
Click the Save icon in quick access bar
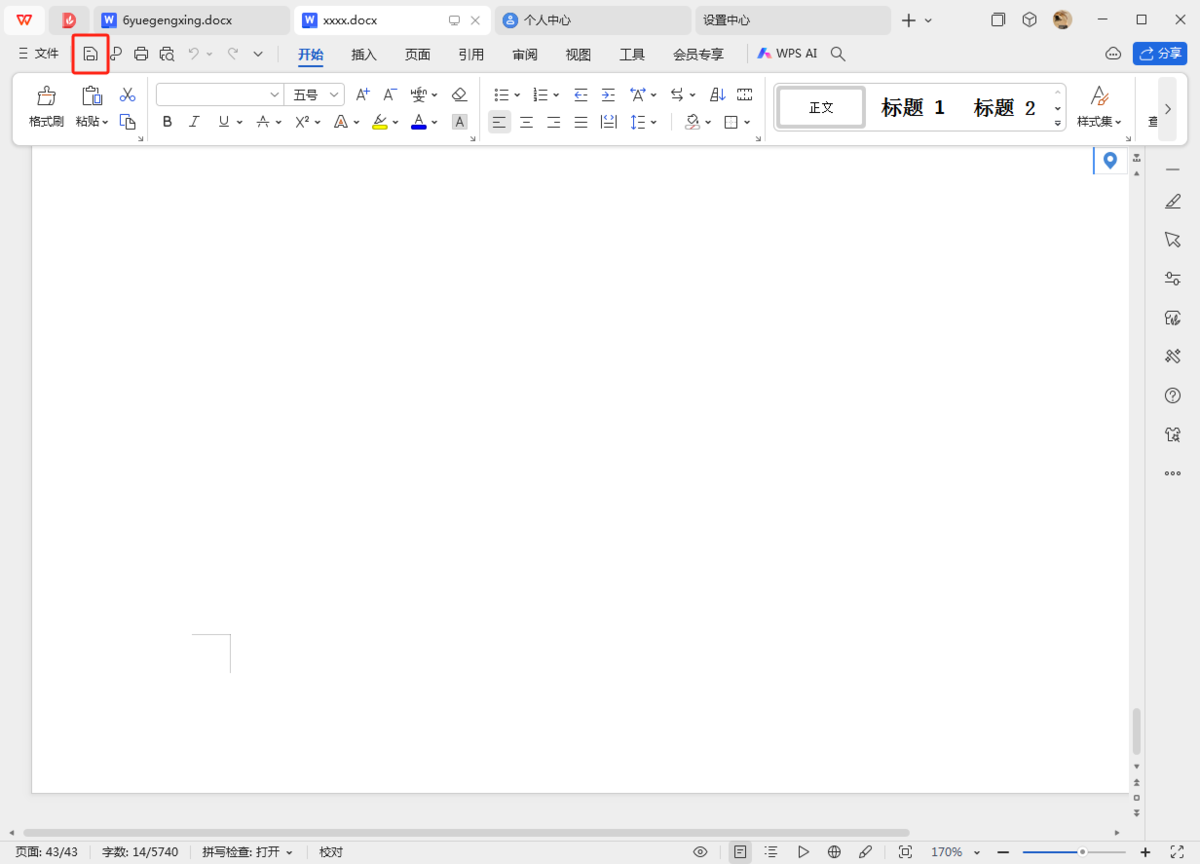(90, 54)
